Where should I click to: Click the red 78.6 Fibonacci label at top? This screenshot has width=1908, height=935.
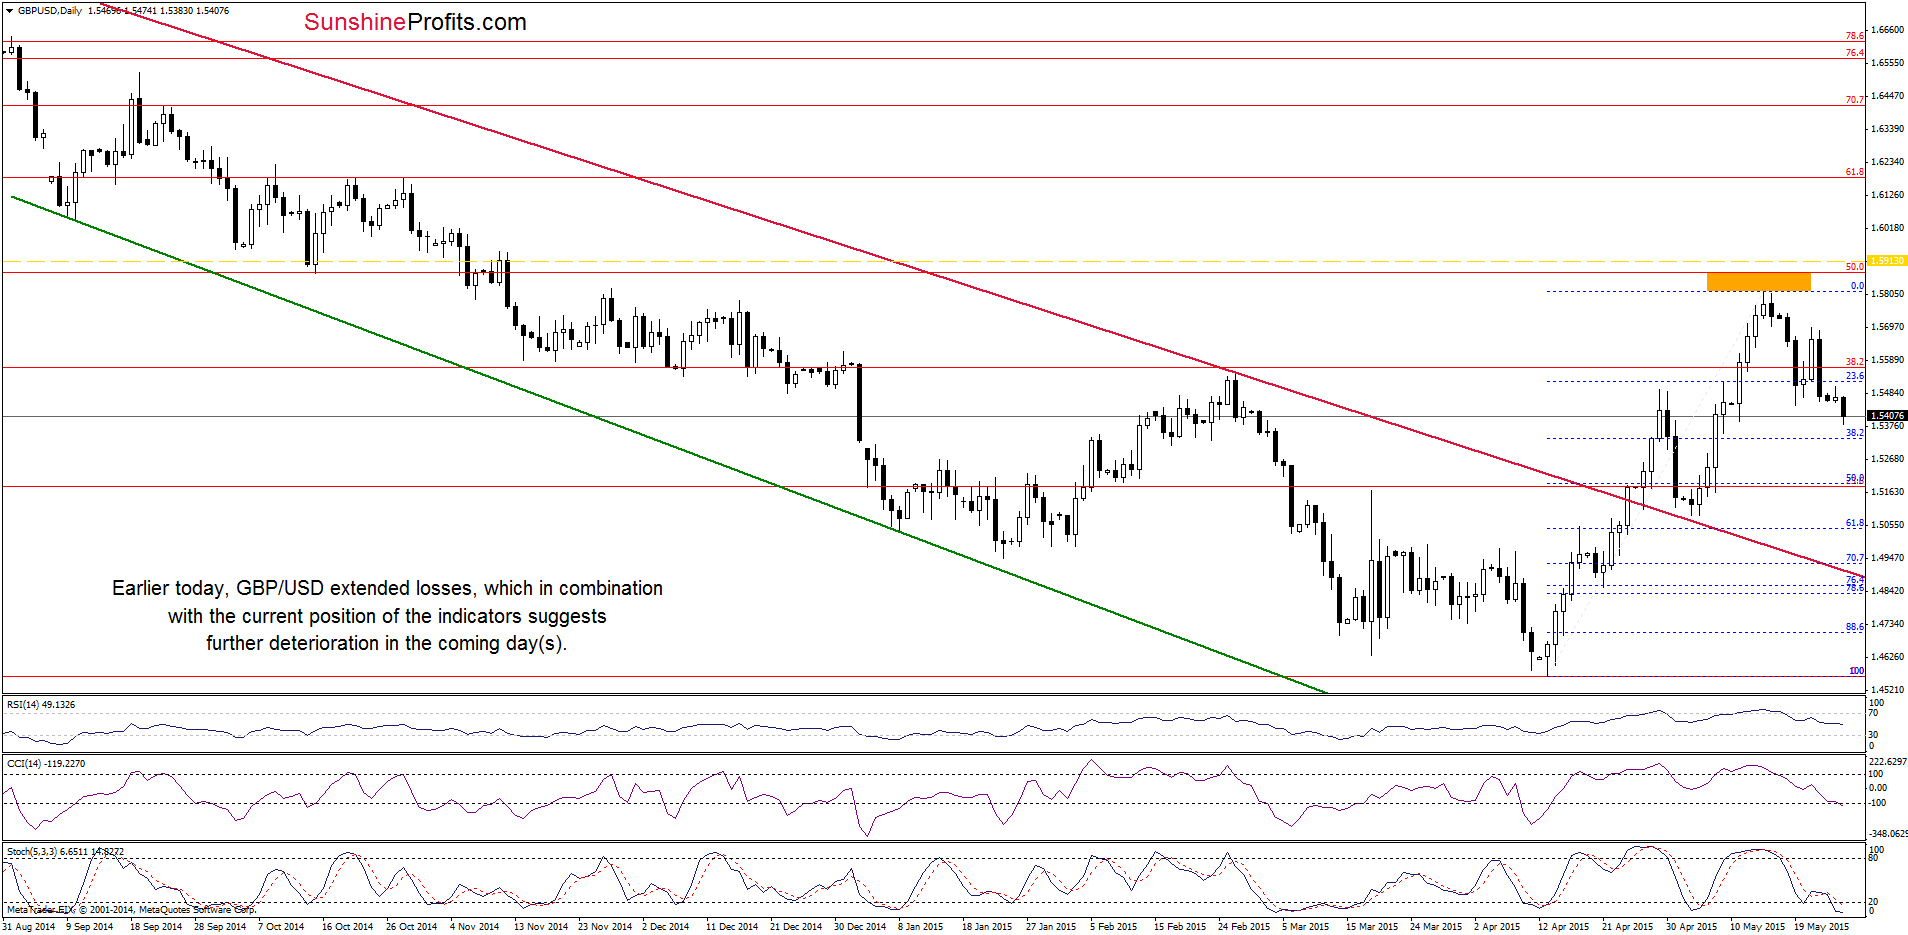(x=1855, y=36)
